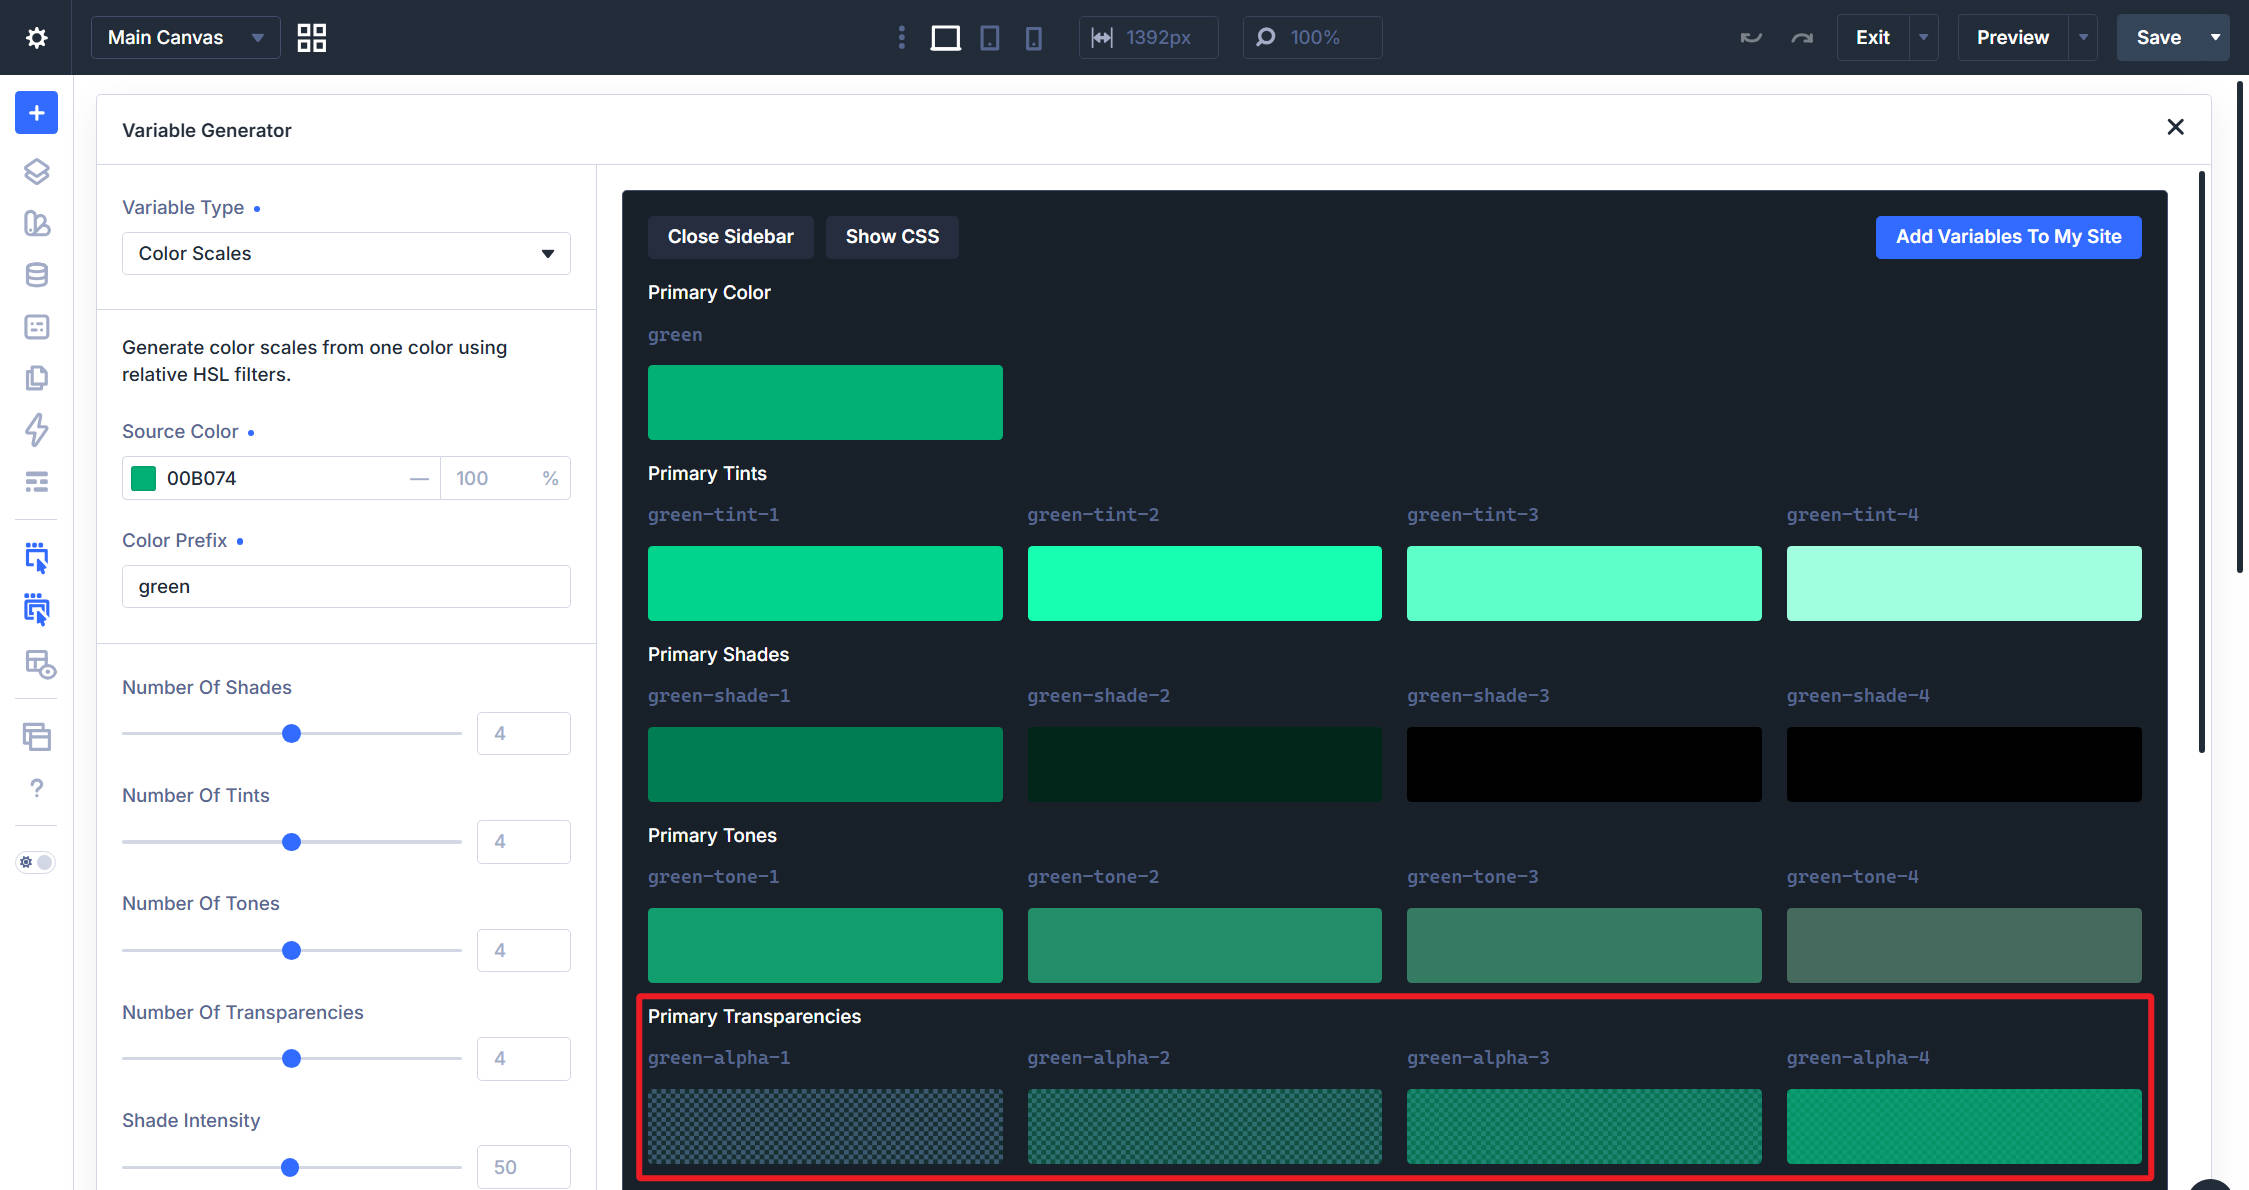This screenshot has width=2249, height=1190.
Task: Click the green-shade-1 swatch
Action: (x=825, y=764)
